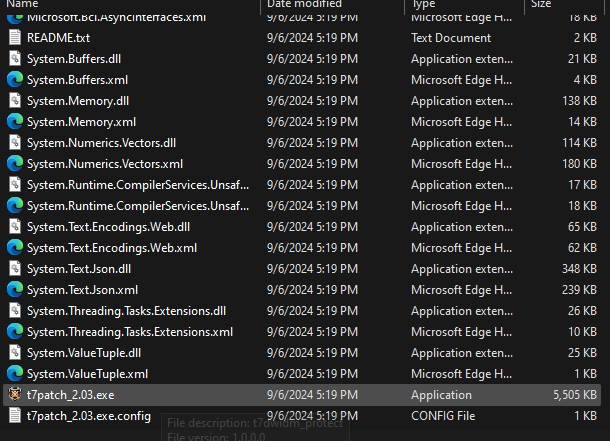The image size is (610, 441).
Task: Sort files by the Size column header
Action: (x=541, y=5)
